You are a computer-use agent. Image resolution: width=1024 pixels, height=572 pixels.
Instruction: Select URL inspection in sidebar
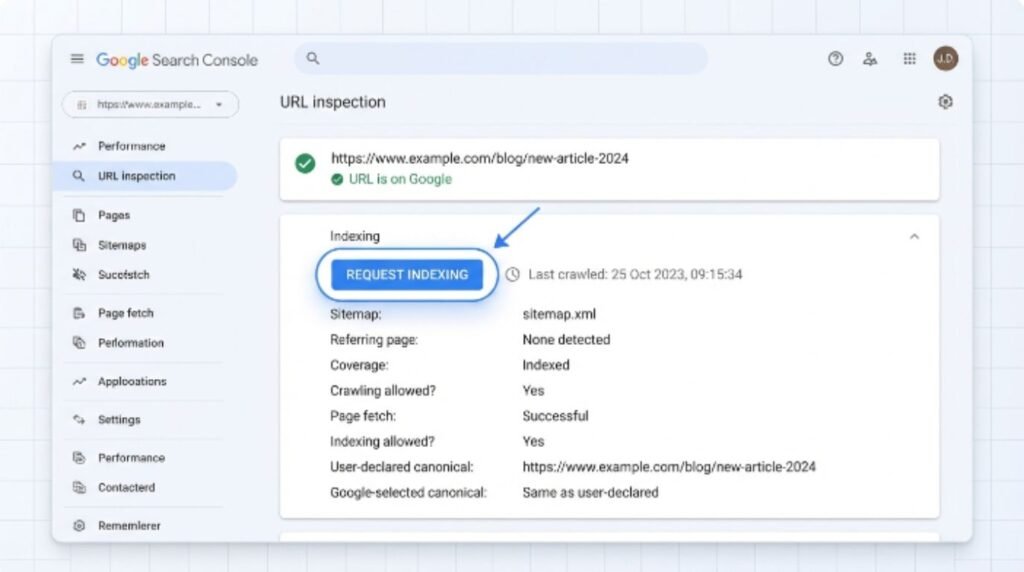(145, 176)
